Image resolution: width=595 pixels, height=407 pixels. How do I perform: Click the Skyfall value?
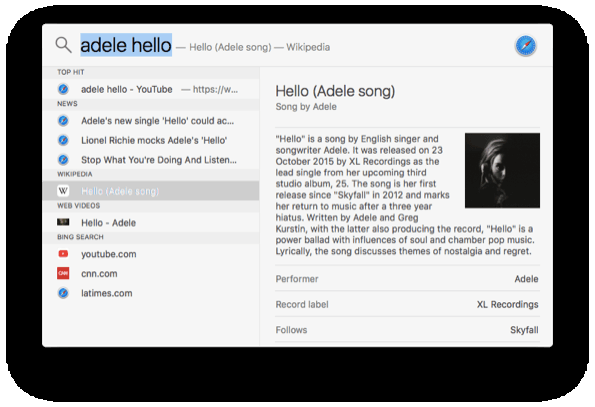pos(524,330)
